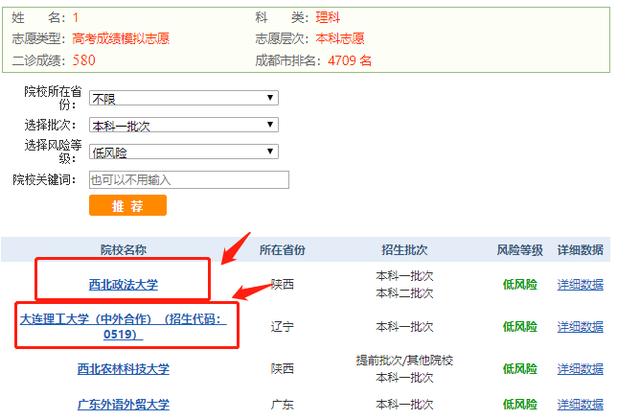The image size is (640, 420).
Task: Click the 院校名称 column header
Action: pos(123,250)
